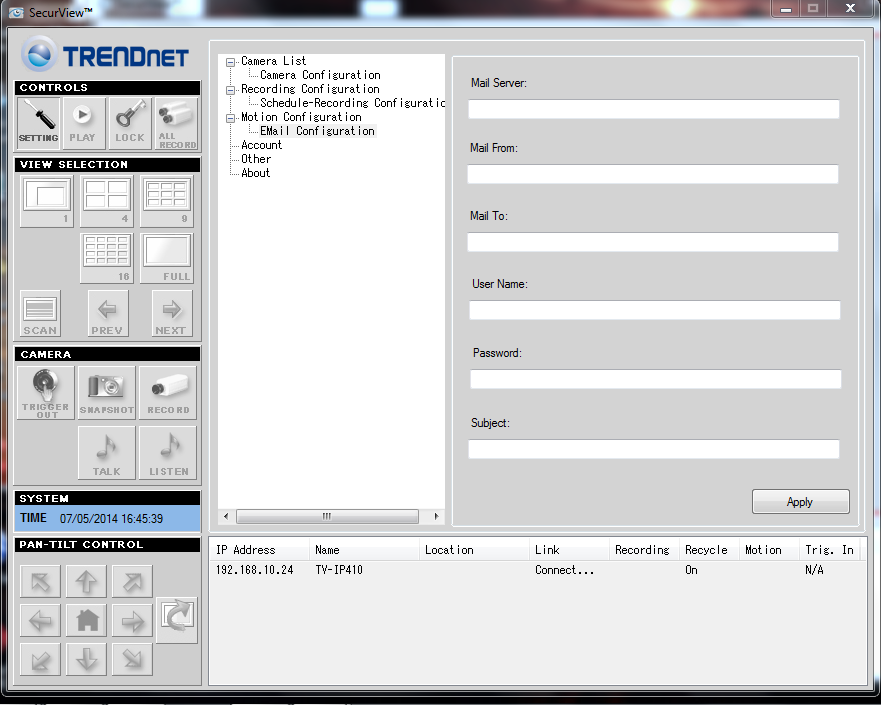Open About tree item

point(256,173)
